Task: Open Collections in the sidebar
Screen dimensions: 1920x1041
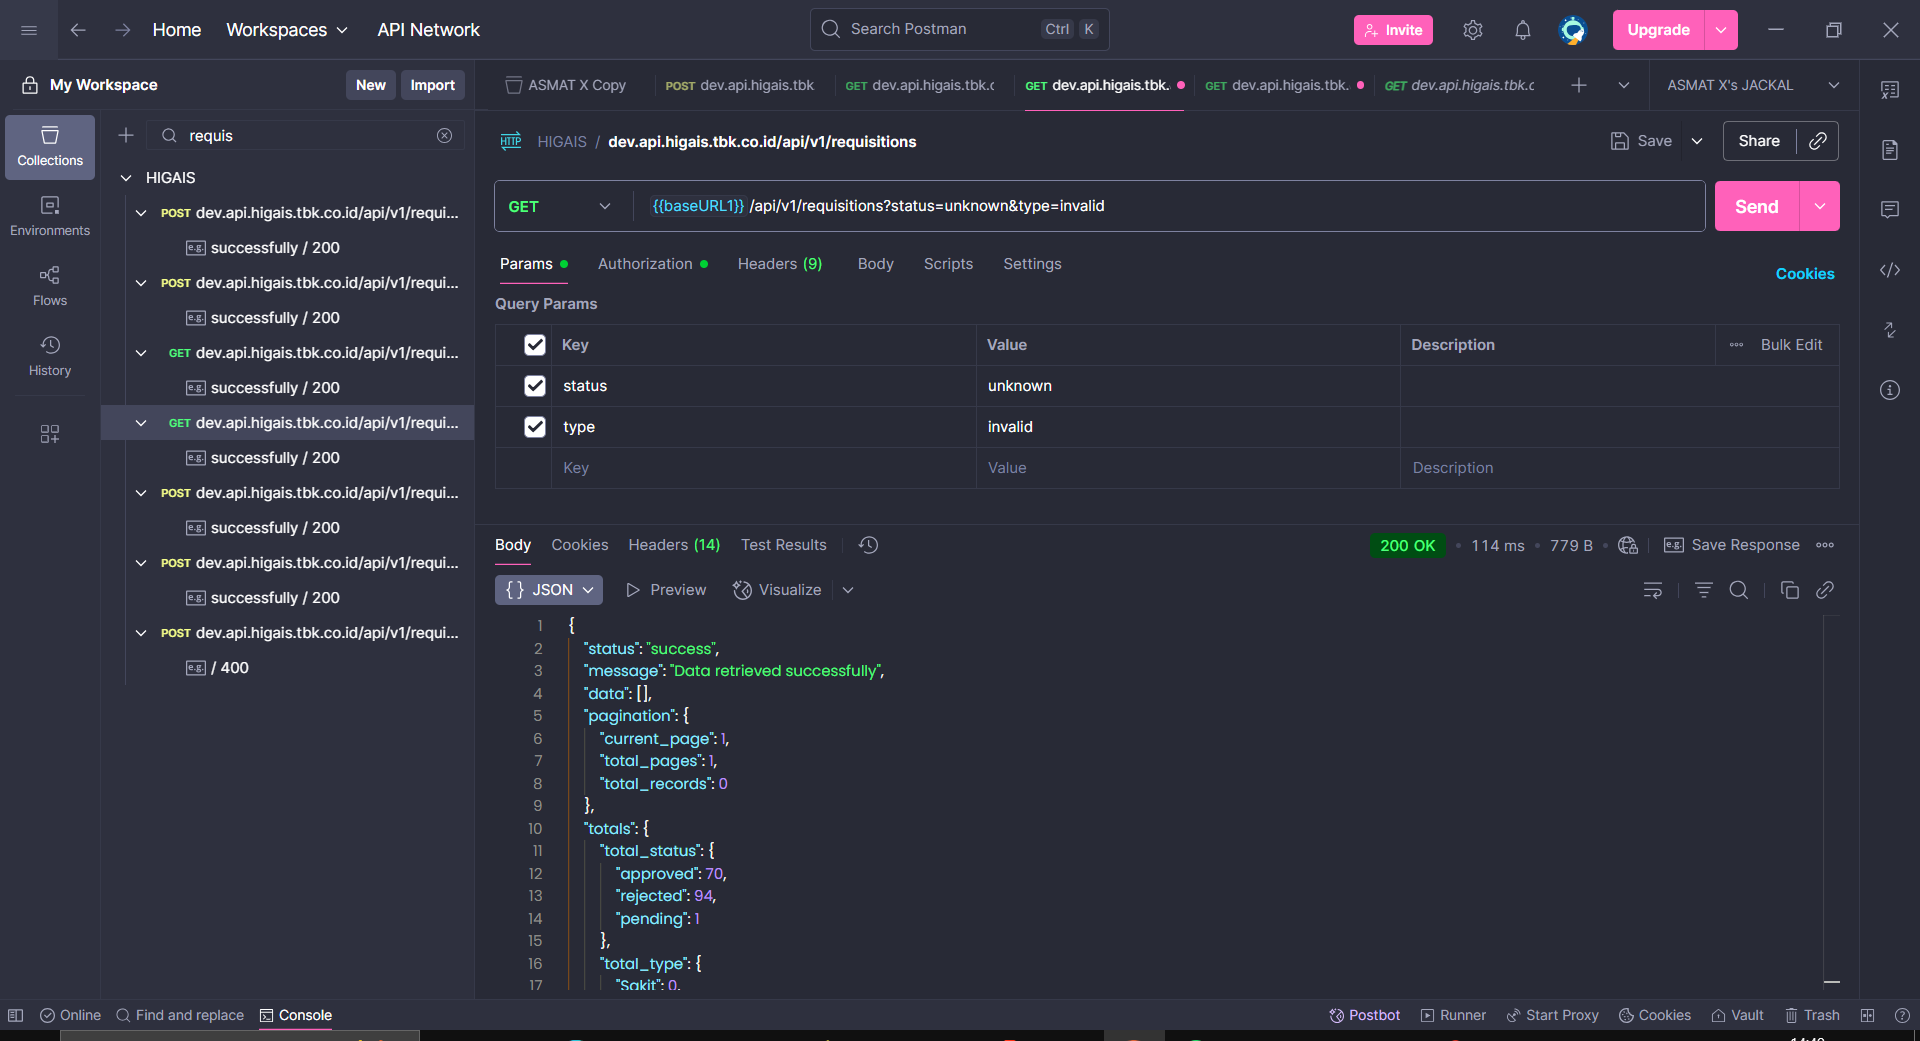Action: (50, 147)
